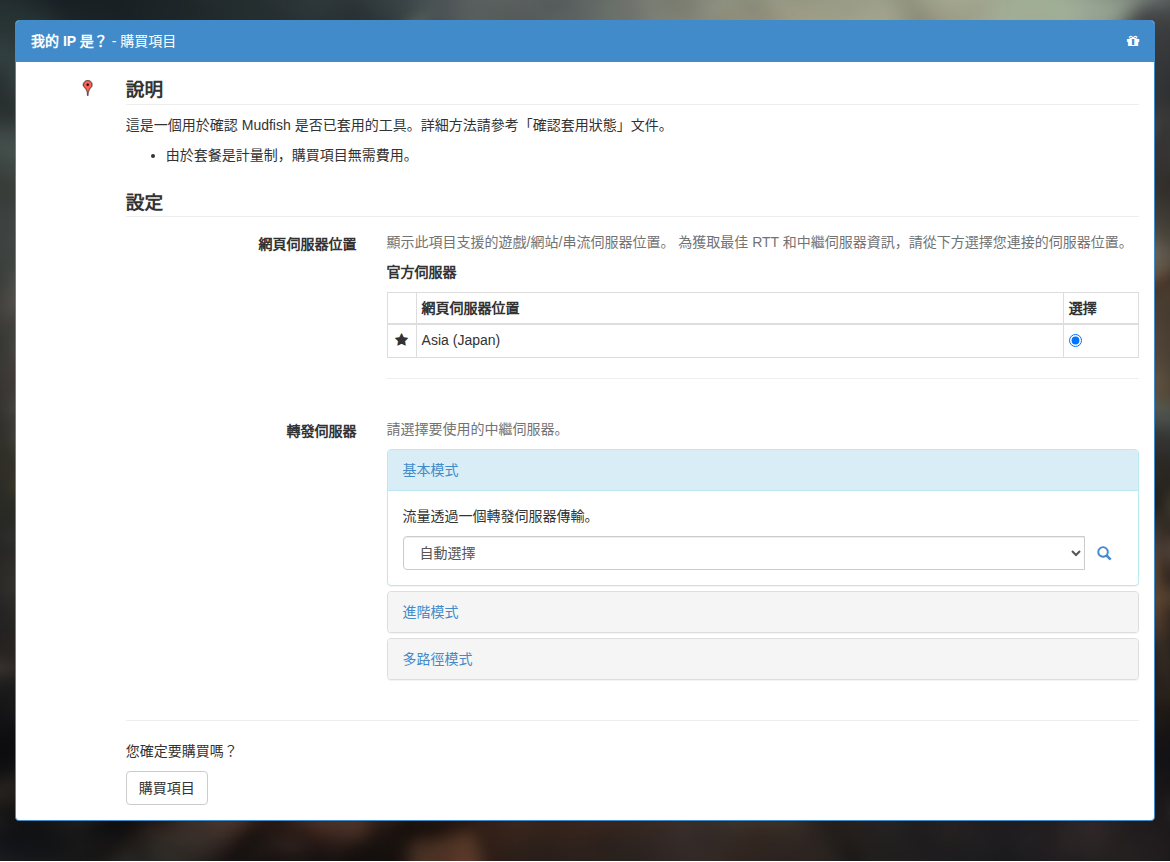Click the red map pin icon
This screenshot has width=1170, height=862.
(87, 88)
